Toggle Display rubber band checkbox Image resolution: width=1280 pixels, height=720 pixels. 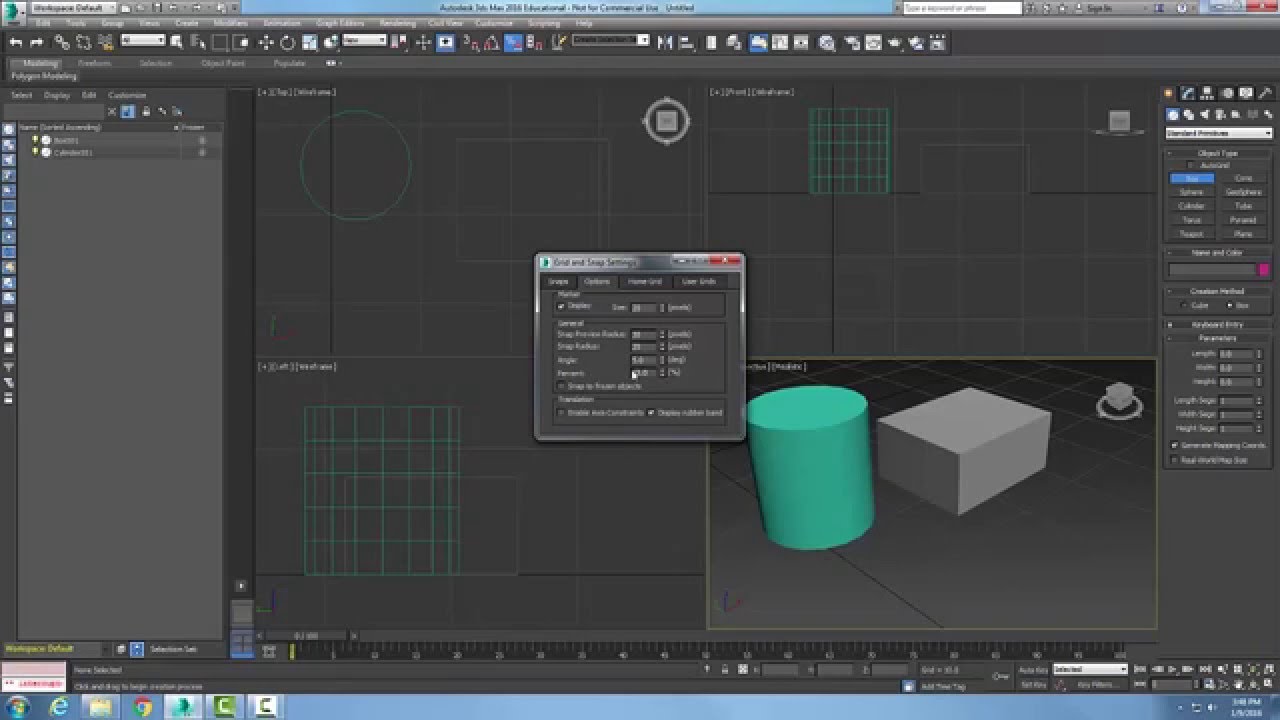click(x=651, y=412)
